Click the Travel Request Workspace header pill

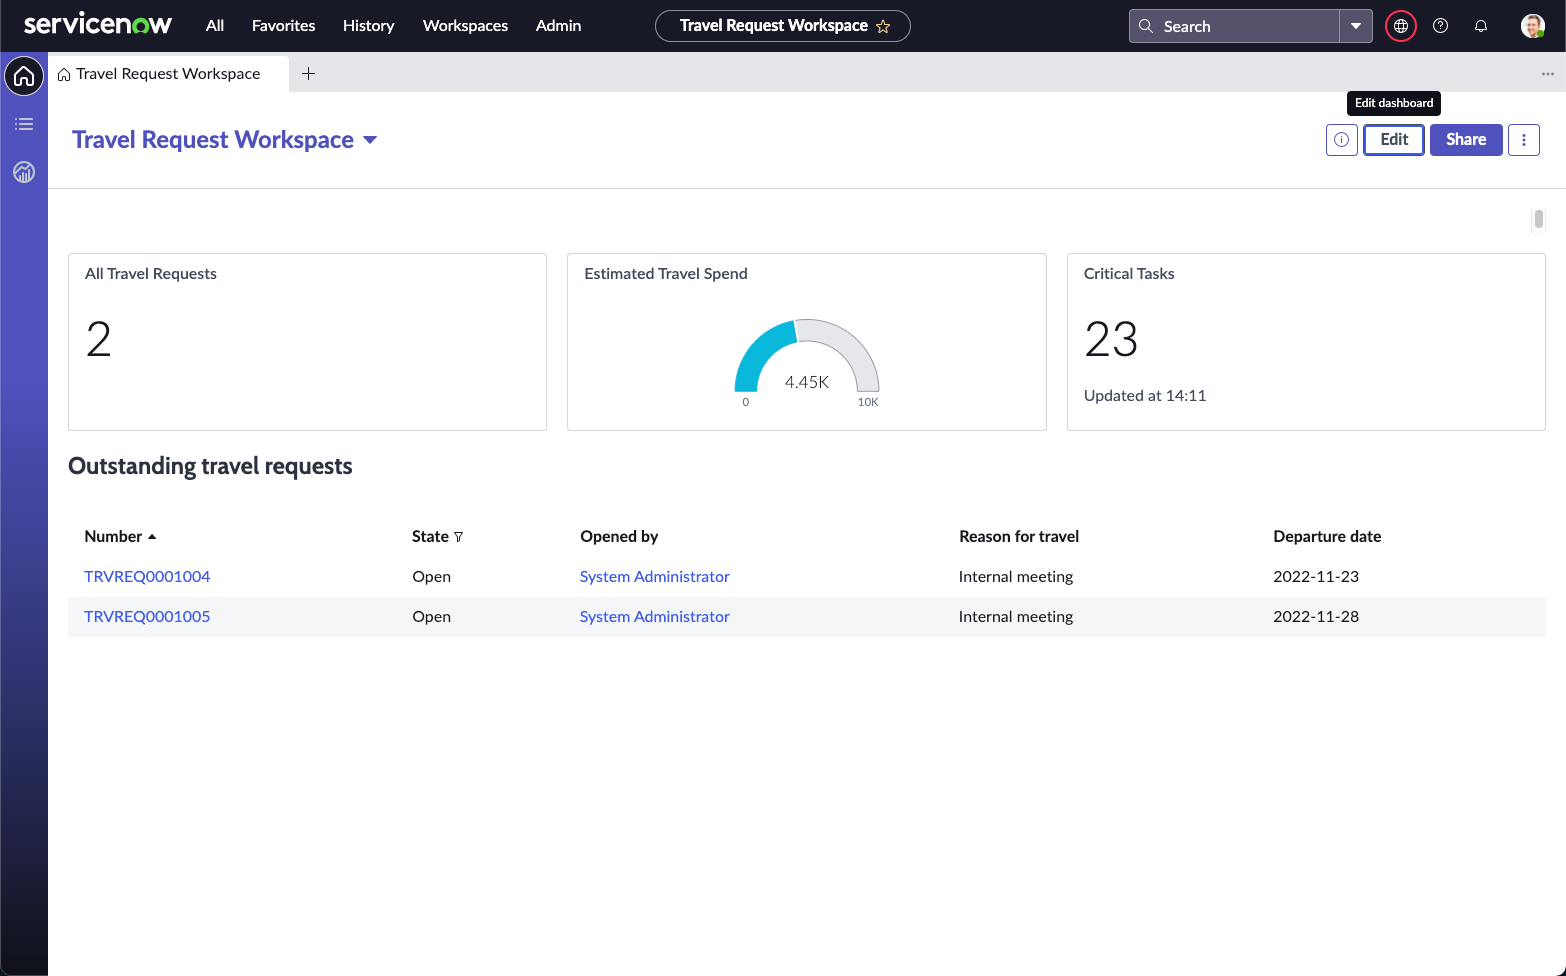click(783, 26)
